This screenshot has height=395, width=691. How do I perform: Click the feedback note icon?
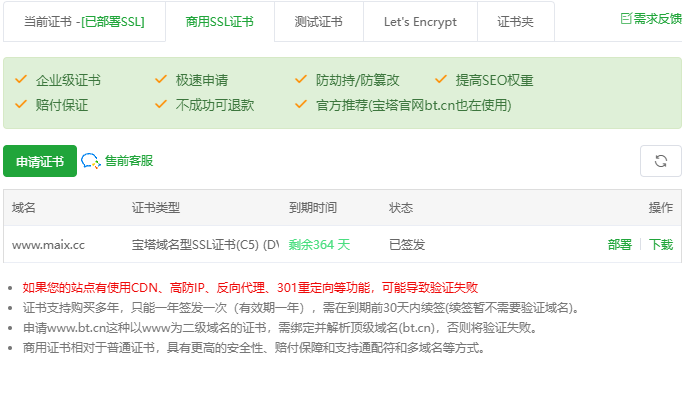pyautogui.click(x=626, y=19)
